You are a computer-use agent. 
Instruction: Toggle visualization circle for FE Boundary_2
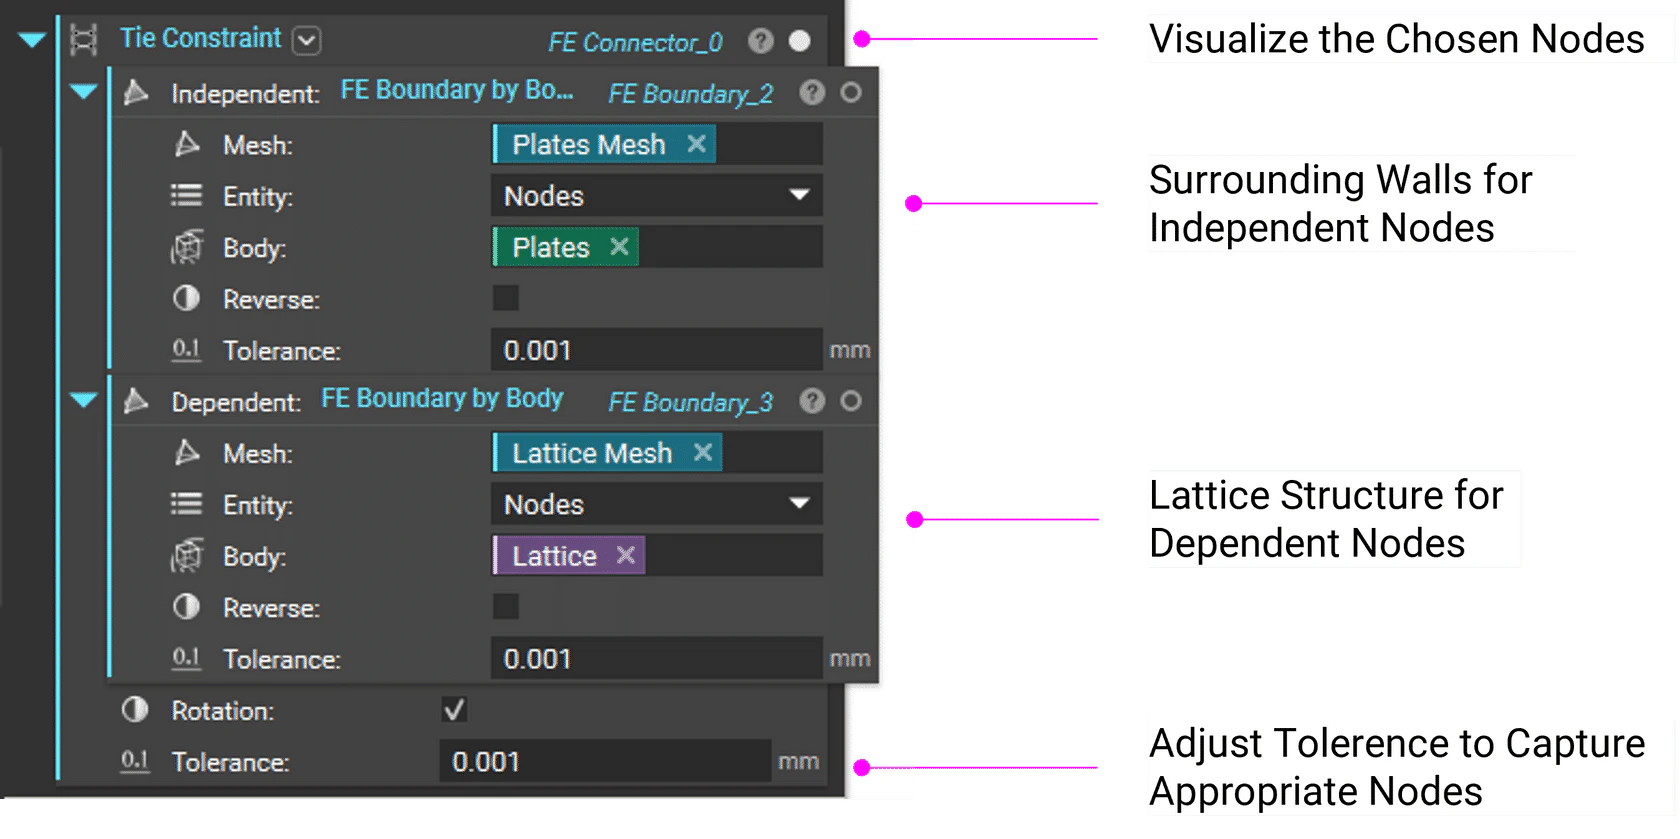[x=851, y=93]
